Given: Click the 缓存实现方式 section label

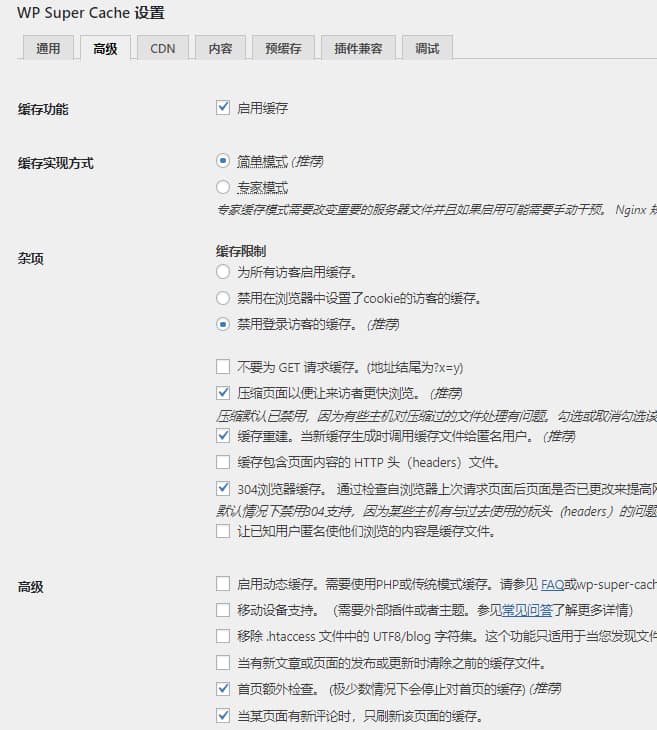Looking at the screenshot, I should pos(55,163).
